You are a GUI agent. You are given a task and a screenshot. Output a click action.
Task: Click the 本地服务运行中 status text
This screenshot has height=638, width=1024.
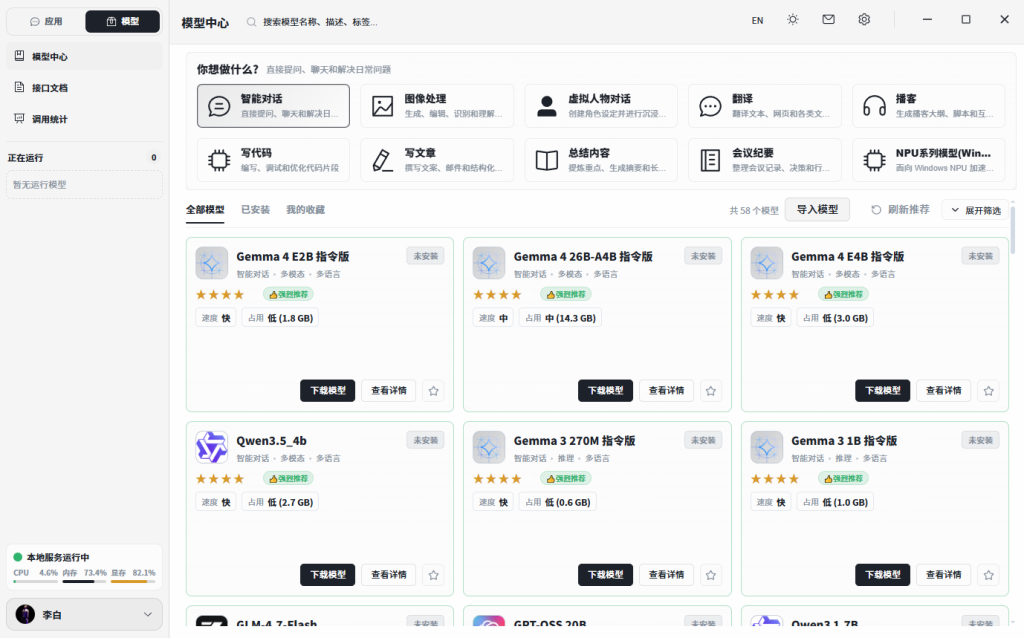pyautogui.click(x=58, y=557)
